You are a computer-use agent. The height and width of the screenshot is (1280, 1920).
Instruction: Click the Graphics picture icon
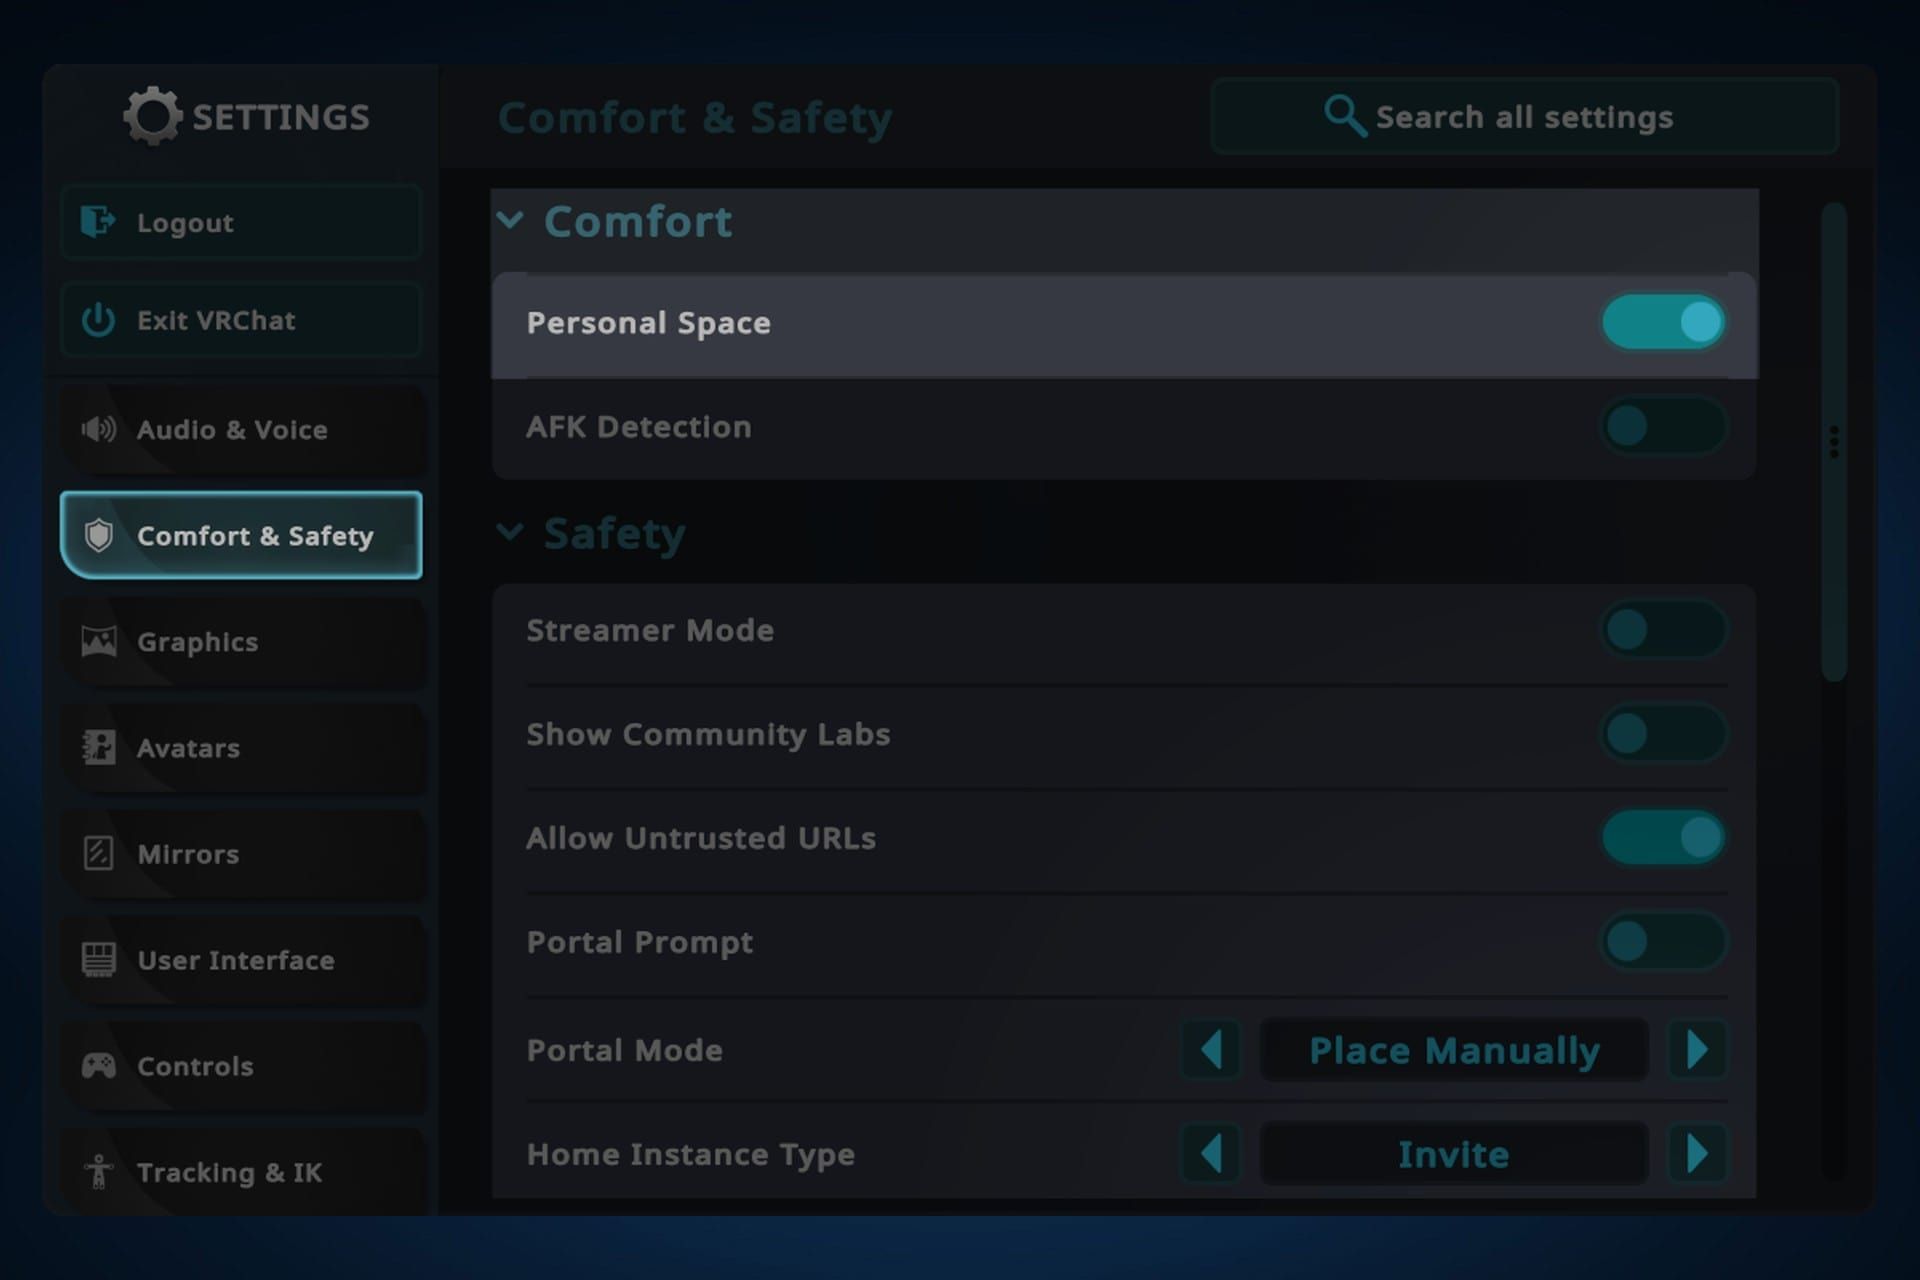click(x=98, y=641)
